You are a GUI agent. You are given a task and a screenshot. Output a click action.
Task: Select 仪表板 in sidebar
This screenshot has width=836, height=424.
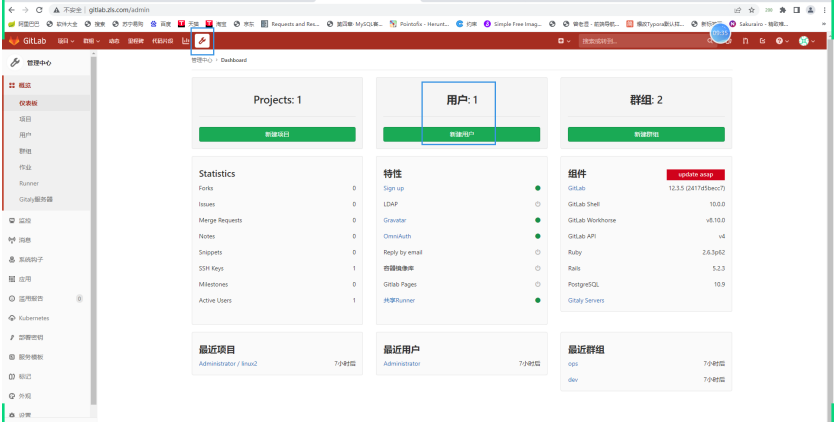coord(29,103)
